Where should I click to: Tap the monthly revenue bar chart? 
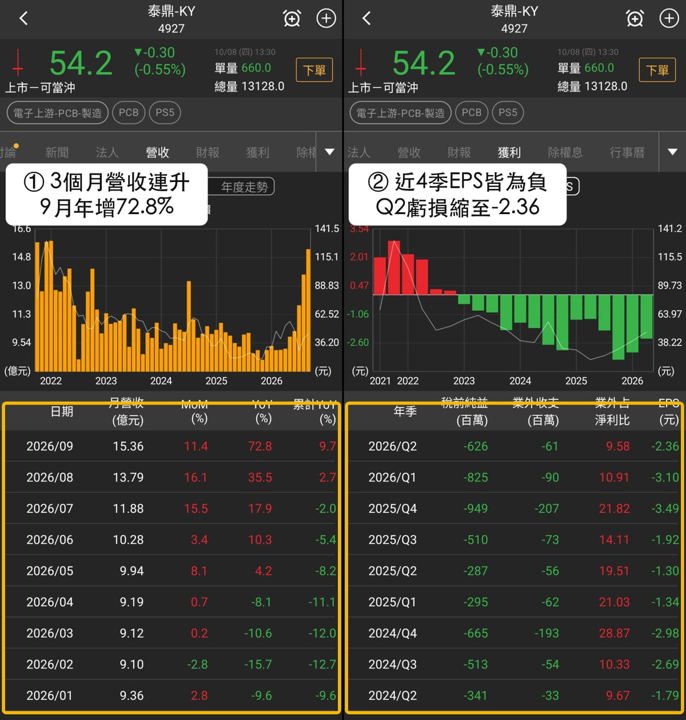tap(173, 300)
